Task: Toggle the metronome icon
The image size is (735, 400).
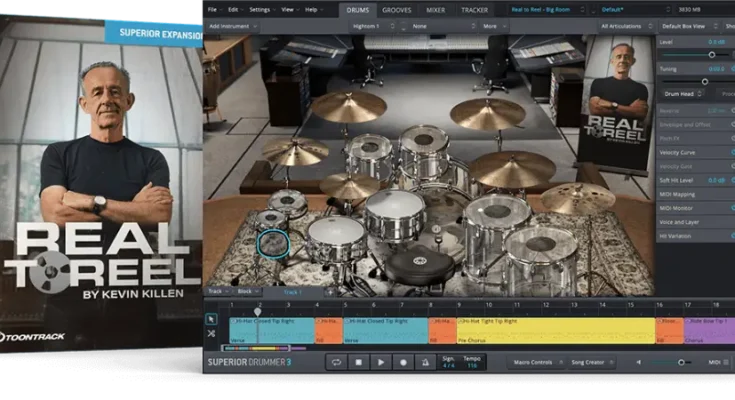Action: click(x=425, y=362)
